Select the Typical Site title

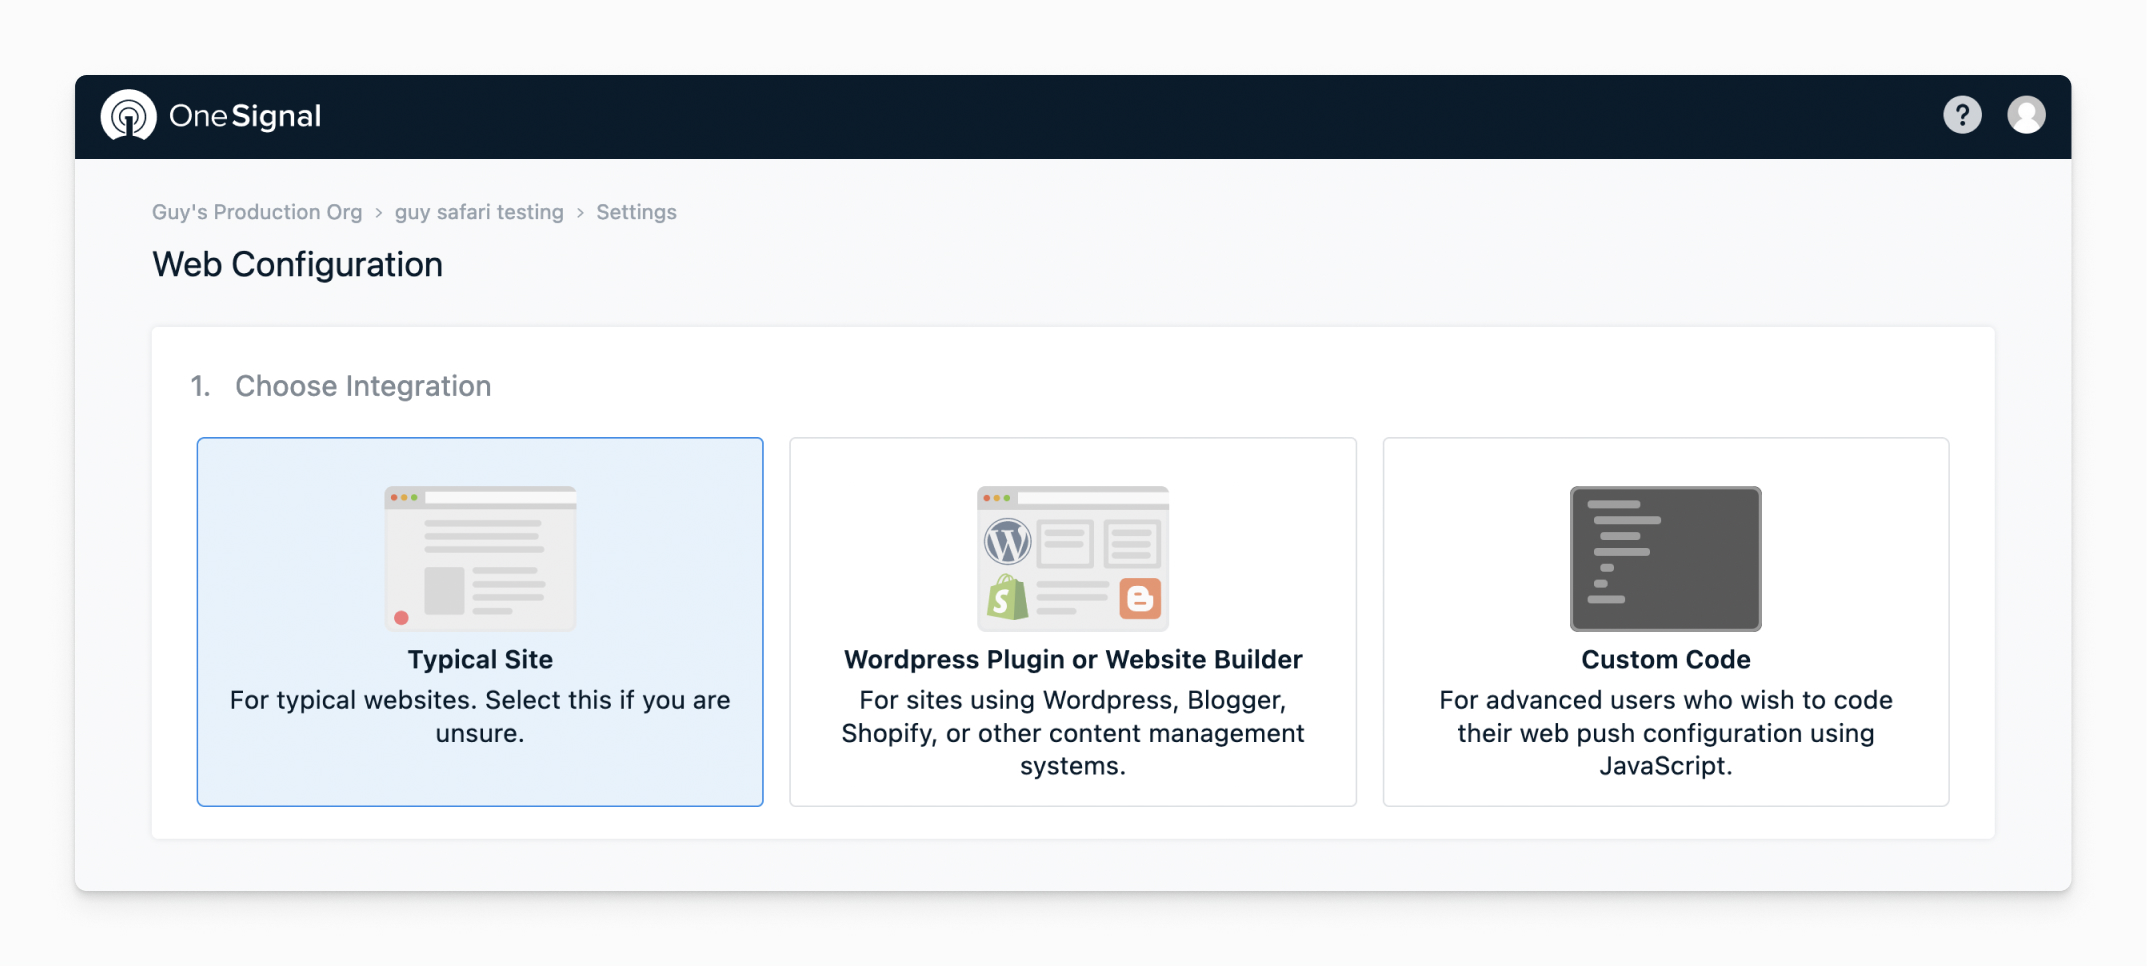[x=480, y=659]
